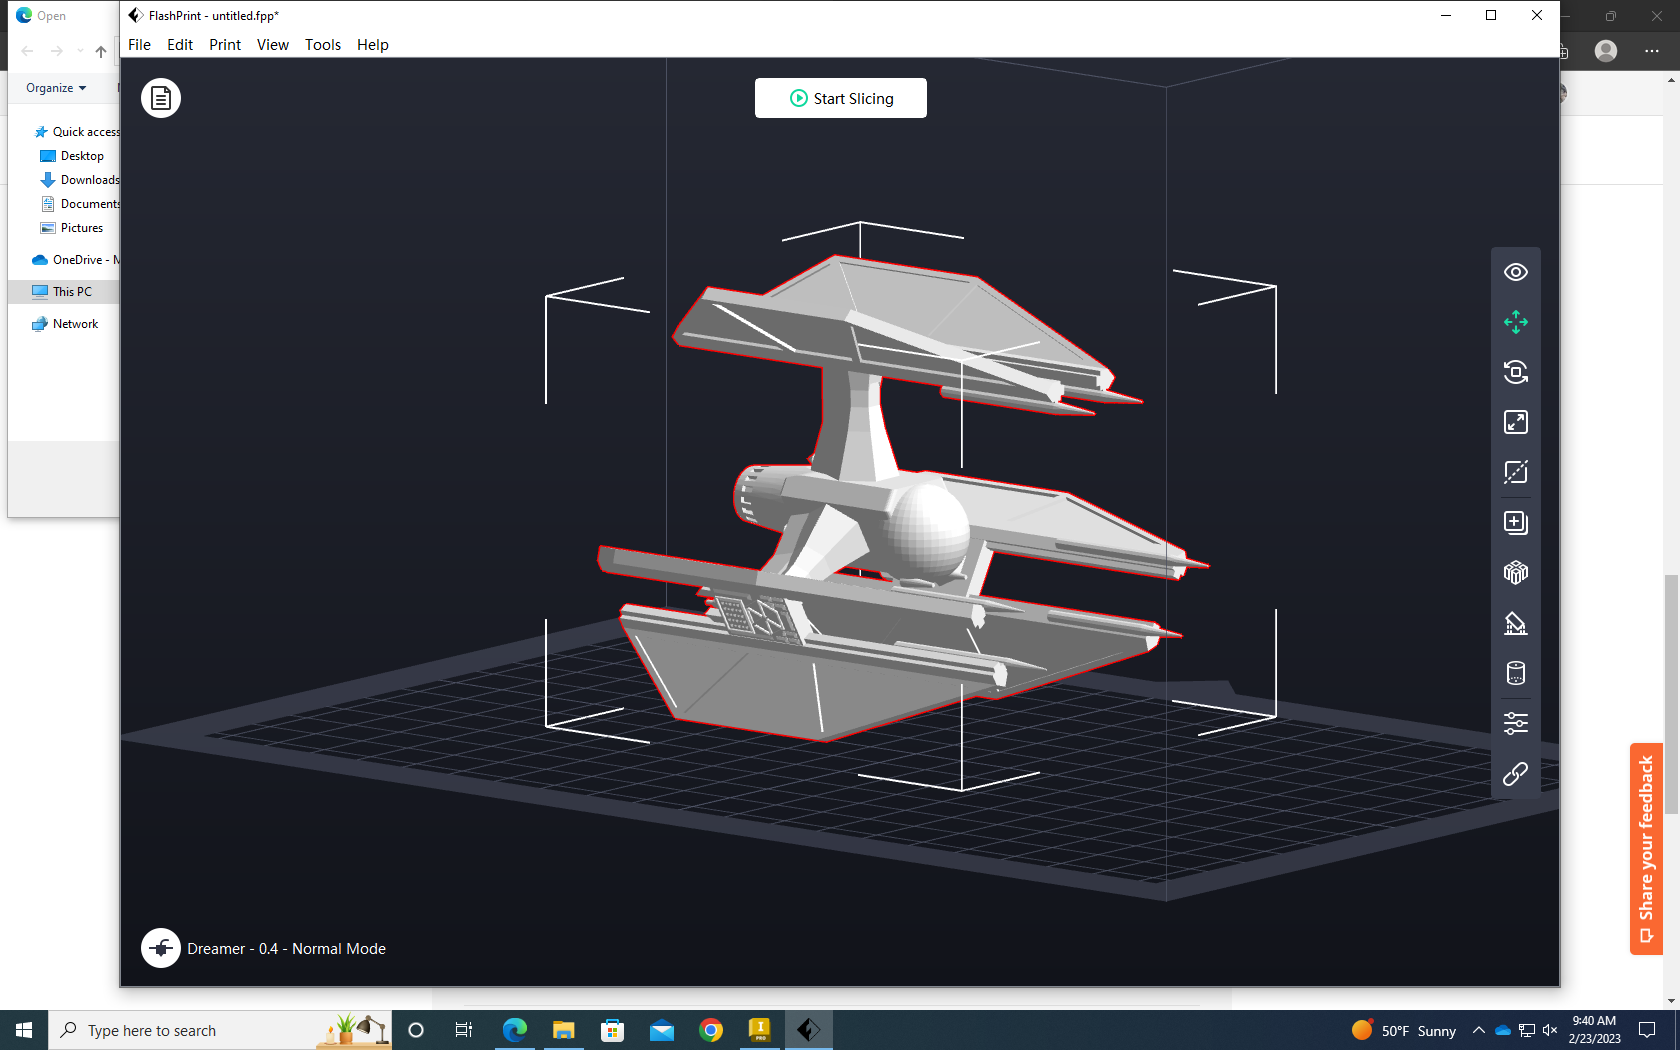Select the Rotate tool in right toolbar

click(x=1516, y=372)
